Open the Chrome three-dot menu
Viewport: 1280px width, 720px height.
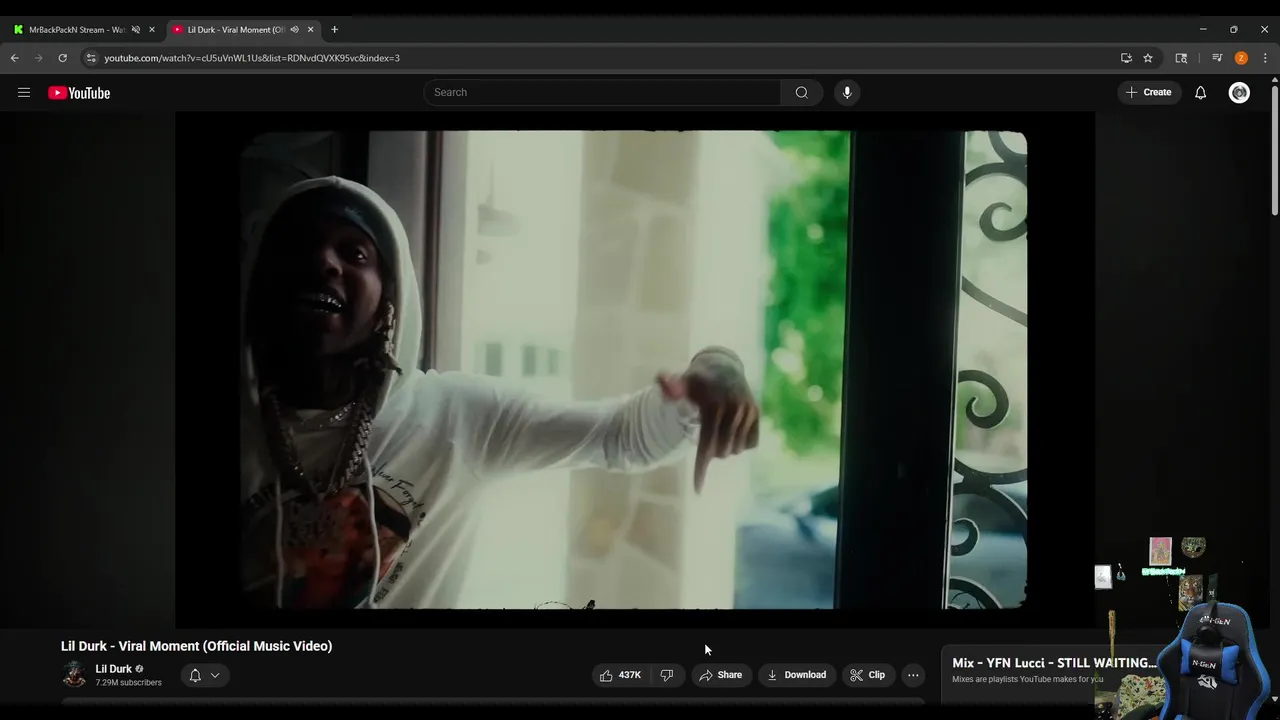1265,58
